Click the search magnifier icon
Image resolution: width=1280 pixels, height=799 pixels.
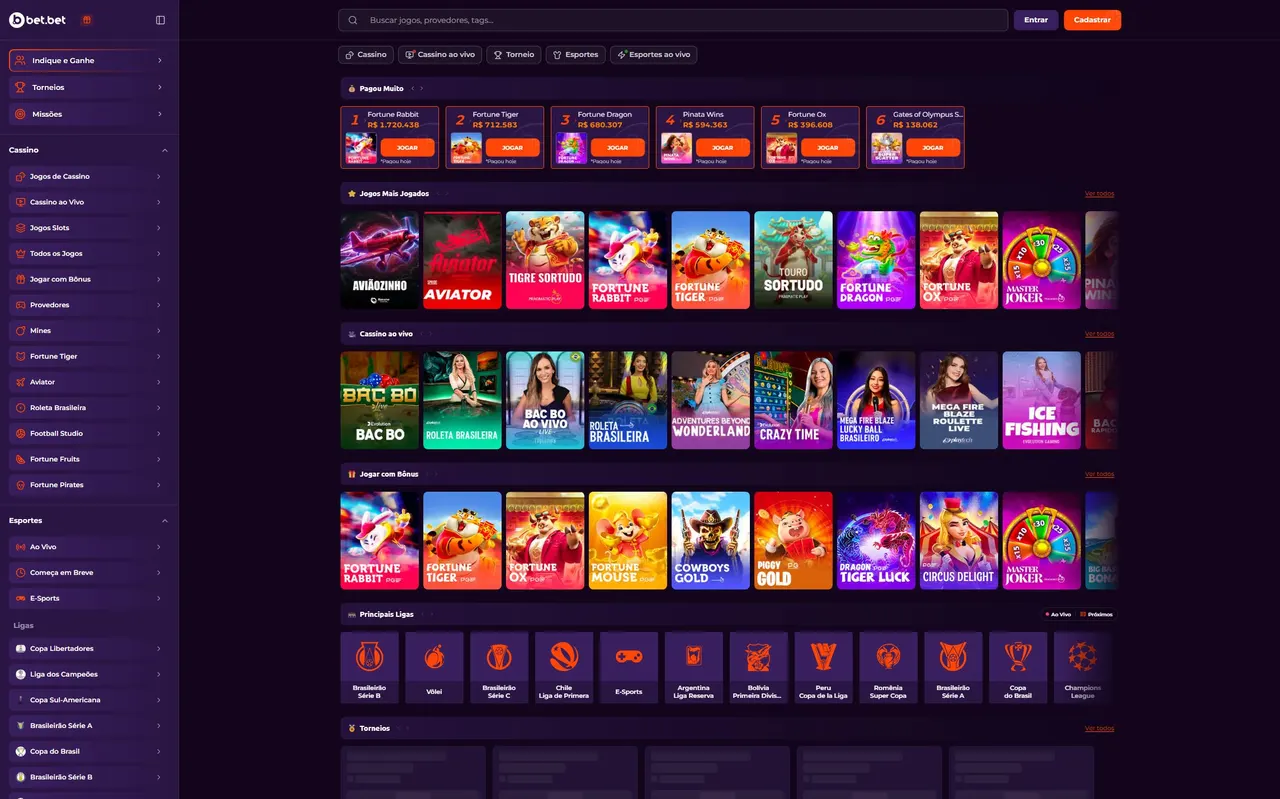click(x=353, y=20)
